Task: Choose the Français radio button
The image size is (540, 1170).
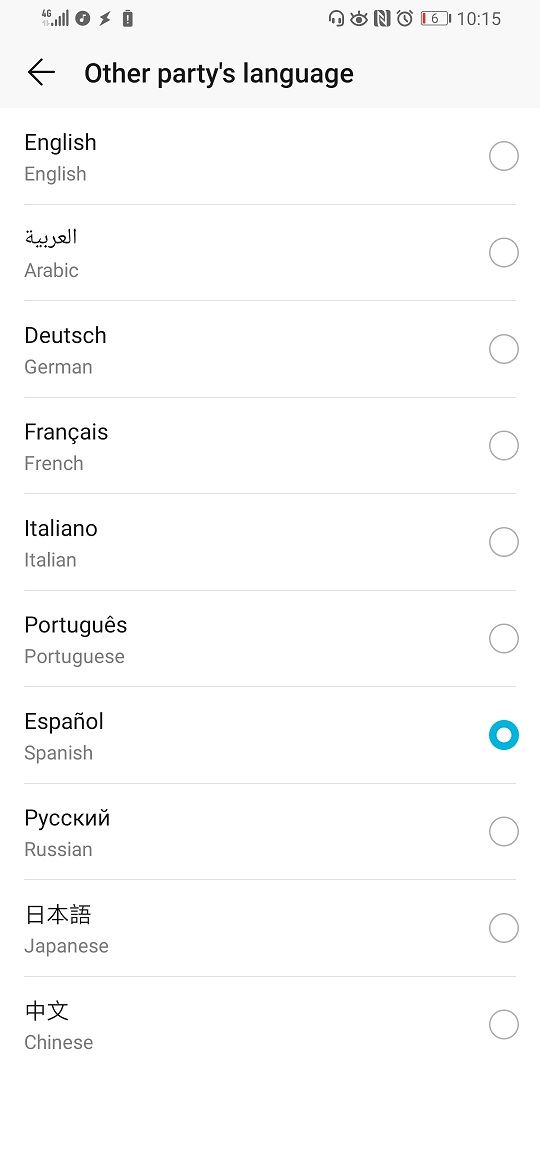Action: point(503,445)
